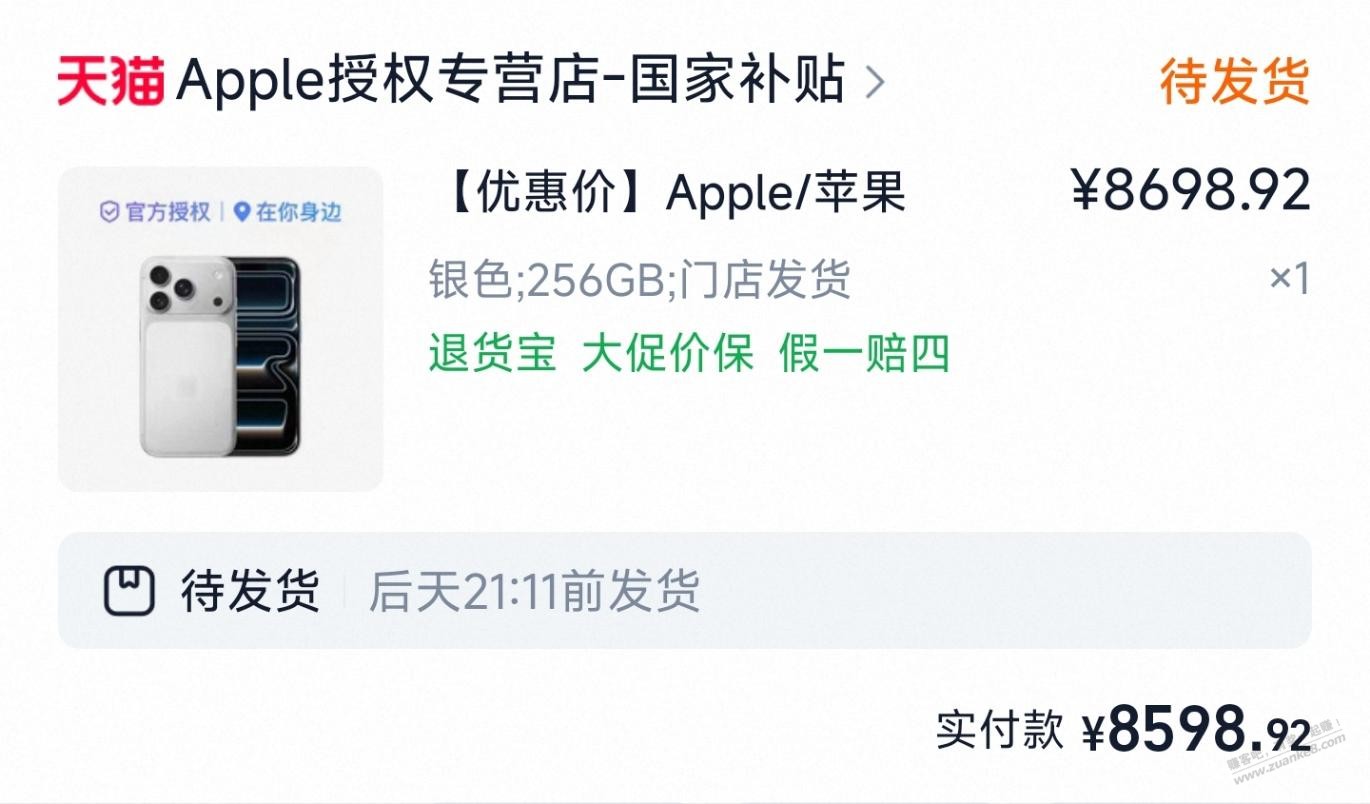Expand store page via chevron arrow
The width and height of the screenshot is (1370, 804).
tap(874, 83)
